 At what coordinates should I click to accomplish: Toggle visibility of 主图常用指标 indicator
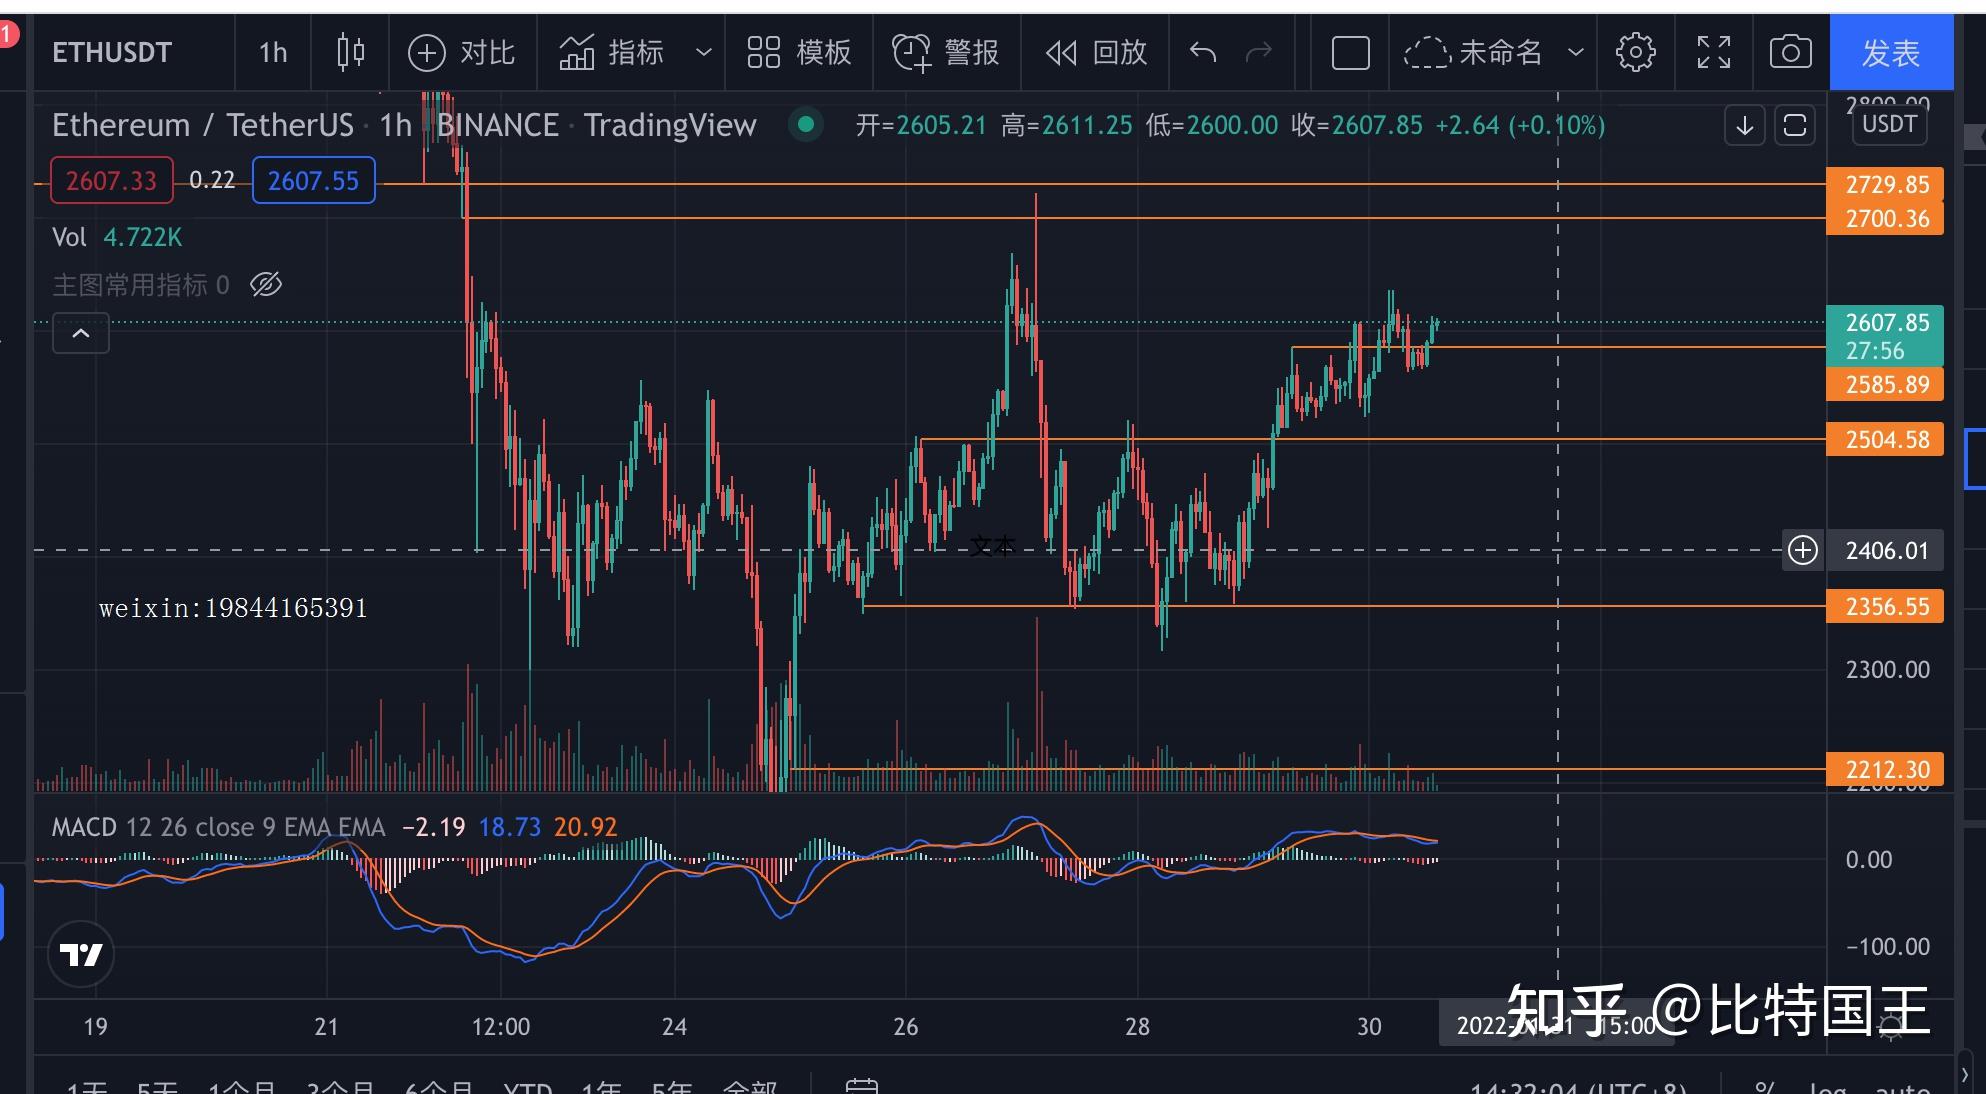pyautogui.click(x=266, y=285)
